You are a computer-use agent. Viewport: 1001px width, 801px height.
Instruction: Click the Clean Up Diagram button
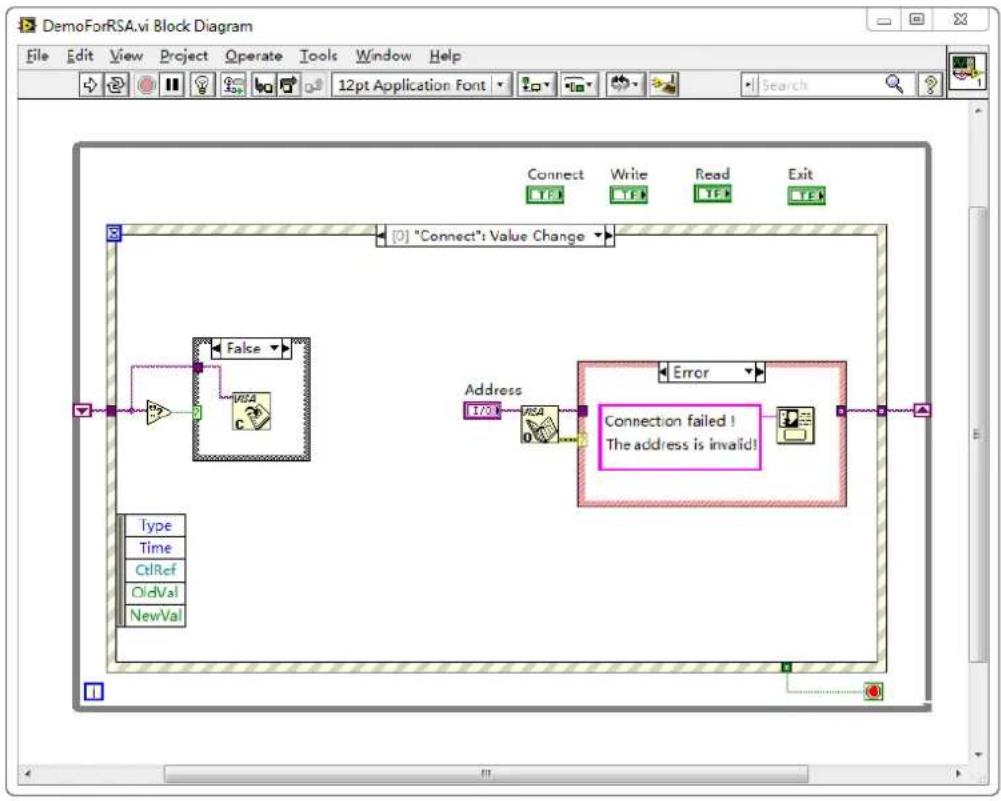pos(664,85)
